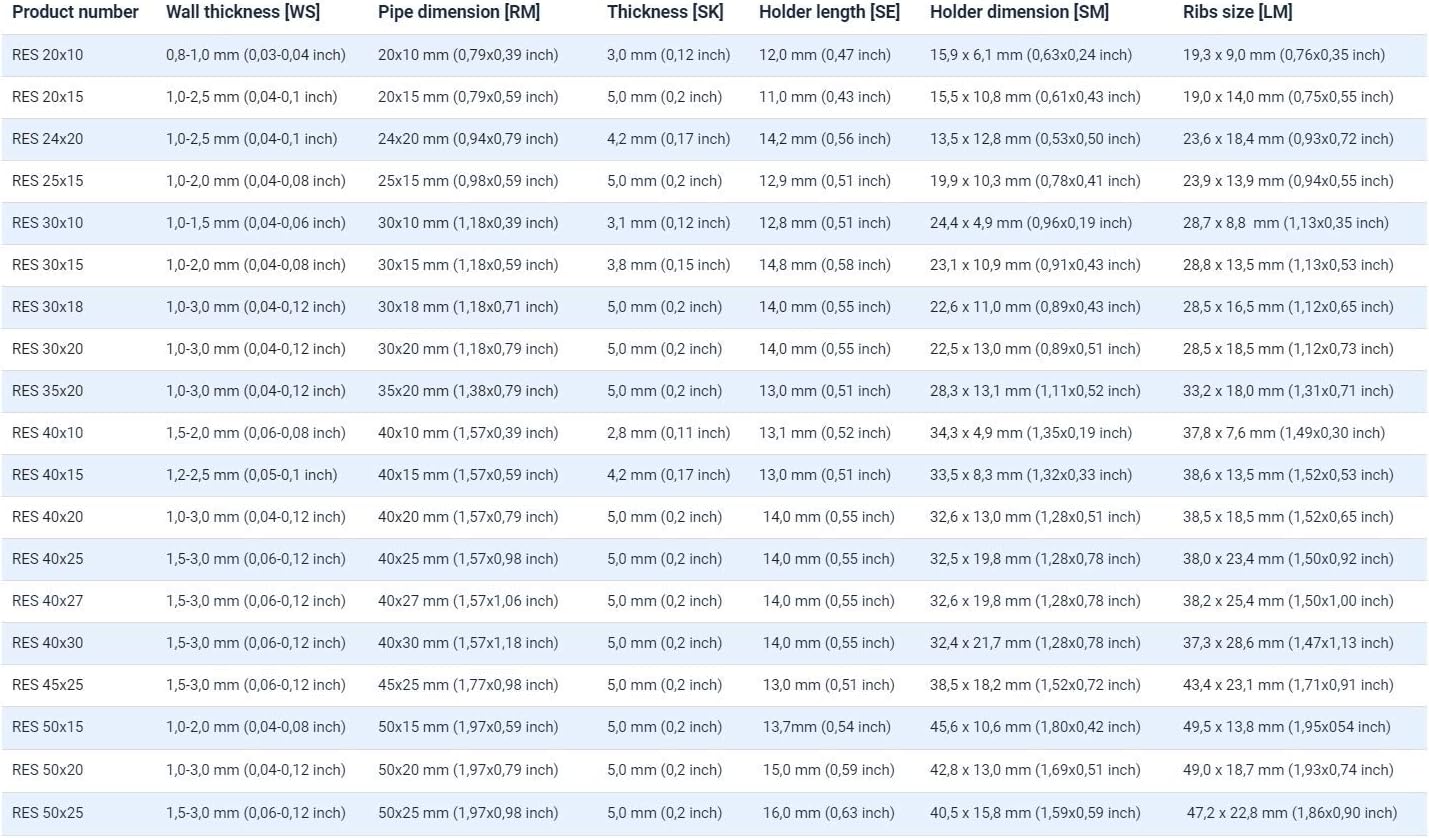Click the Product number column header
Image resolution: width=1429 pixels, height=838 pixels.
click(x=75, y=13)
